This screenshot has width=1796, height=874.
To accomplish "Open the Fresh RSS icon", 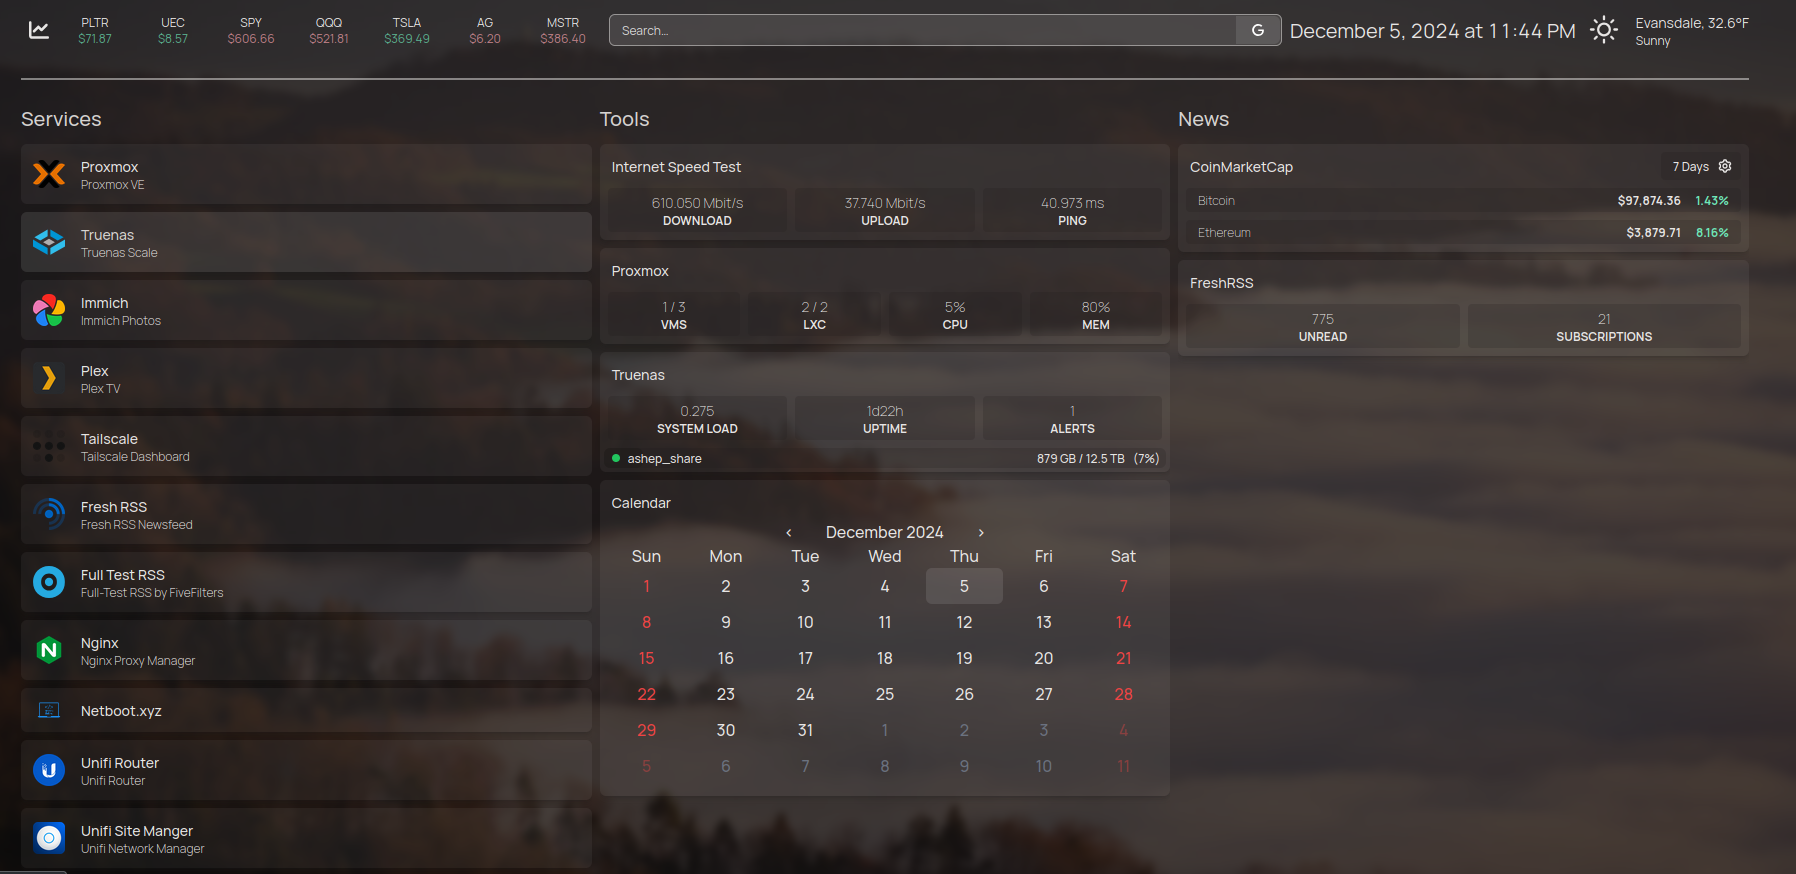I will click(x=48, y=515).
